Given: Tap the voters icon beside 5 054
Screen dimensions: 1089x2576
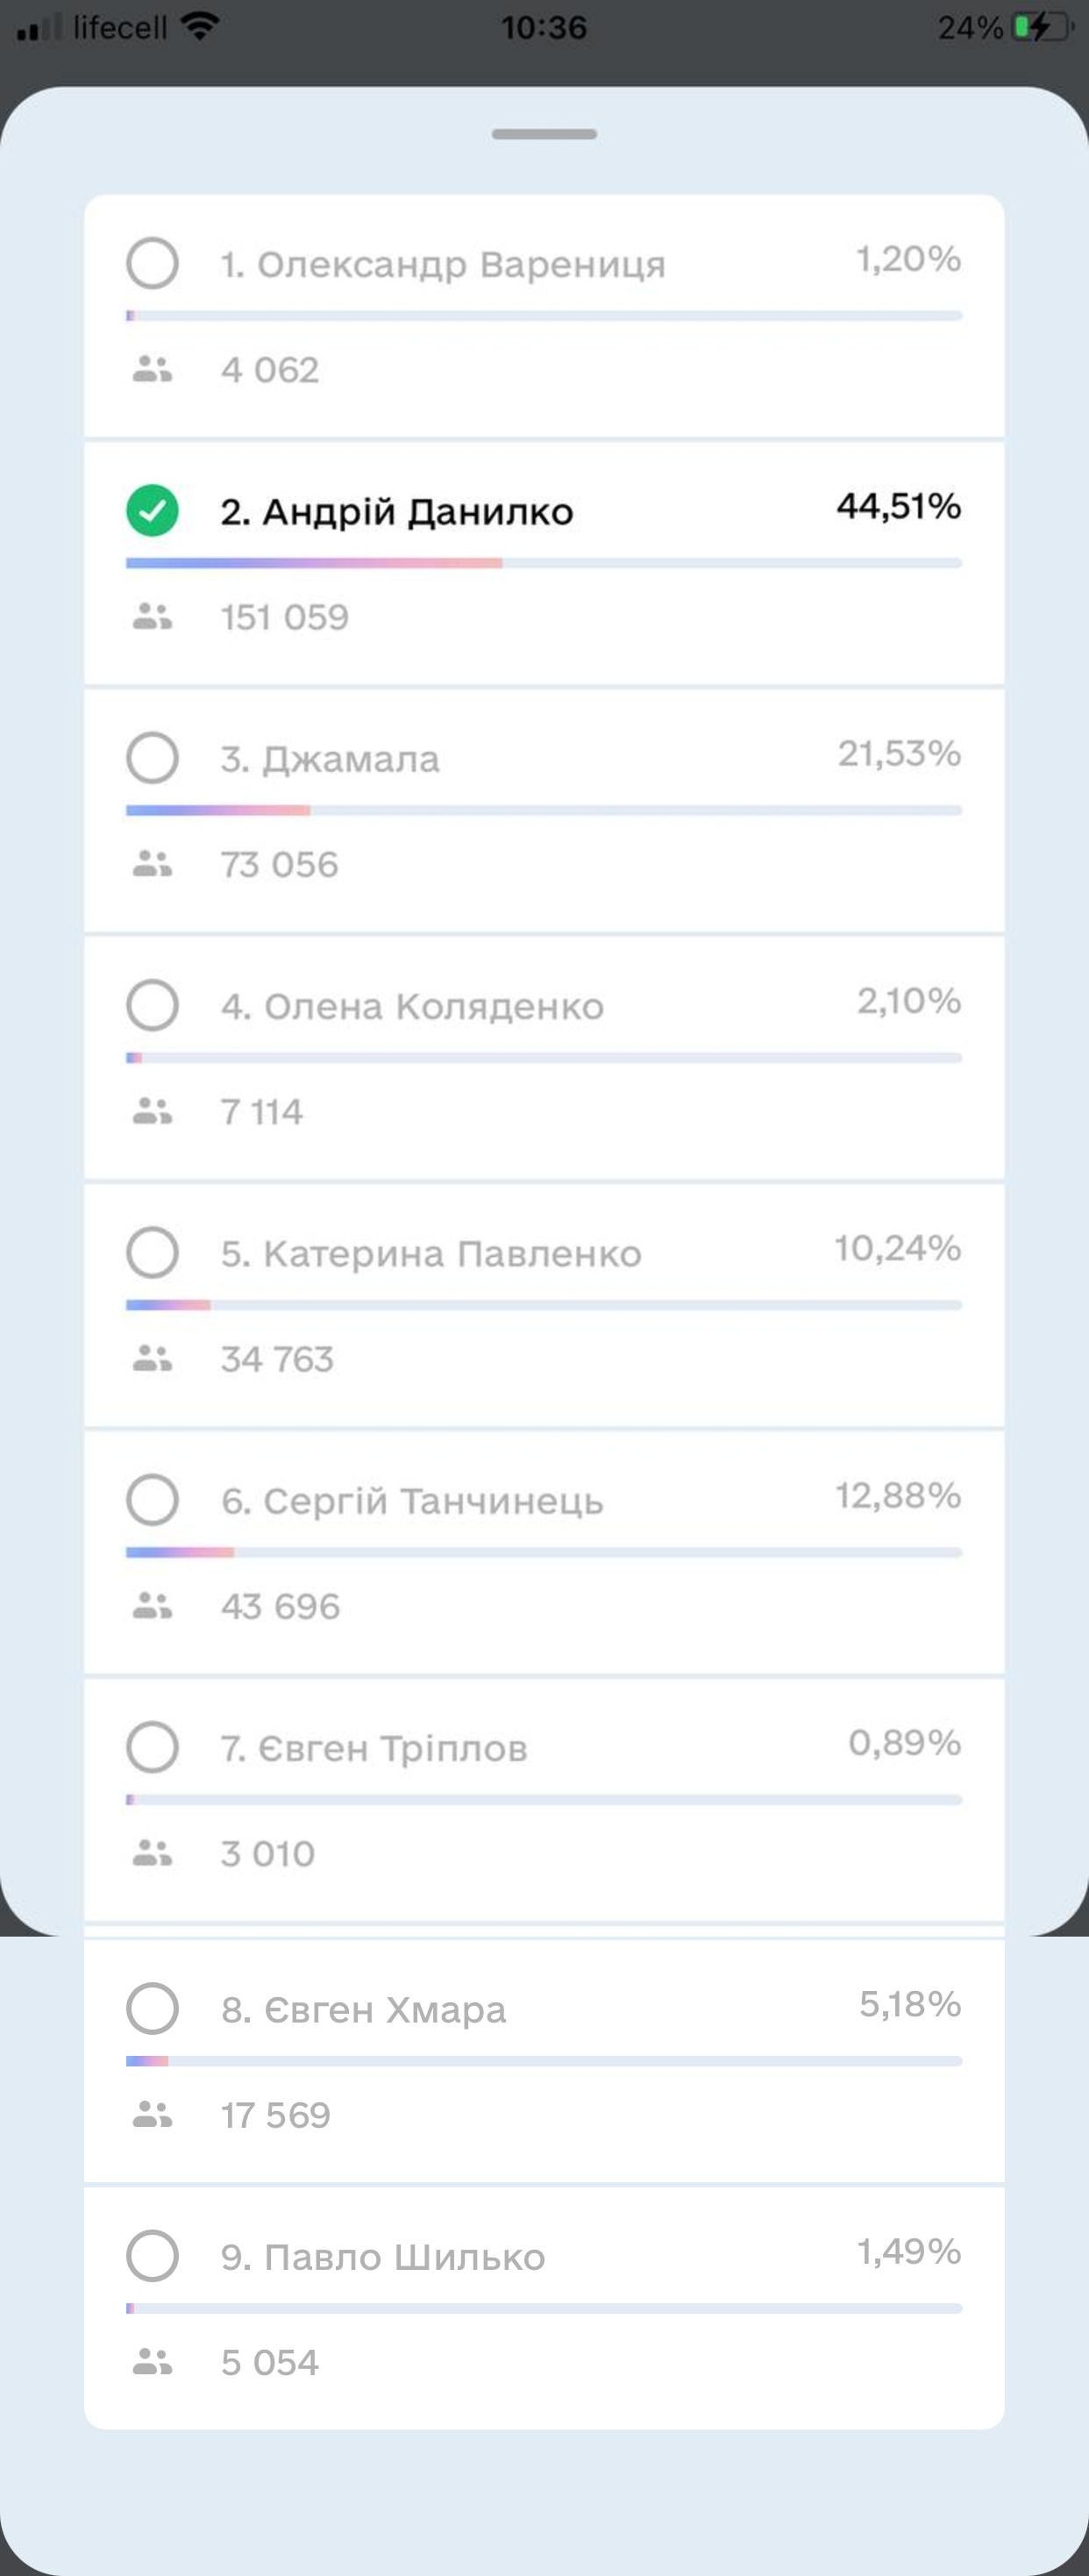Looking at the screenshot, I should click(x=152, y=2361).
